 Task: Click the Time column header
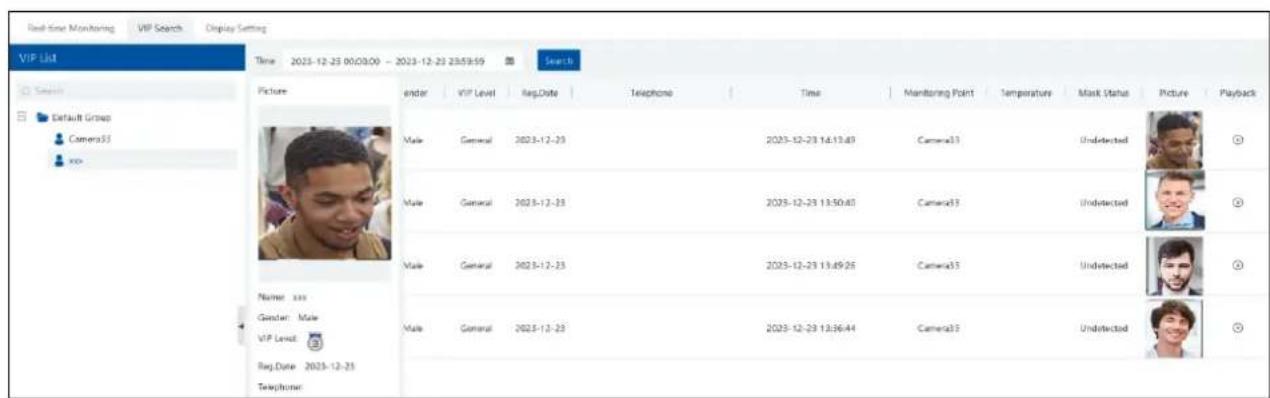[x=811, y=92]
